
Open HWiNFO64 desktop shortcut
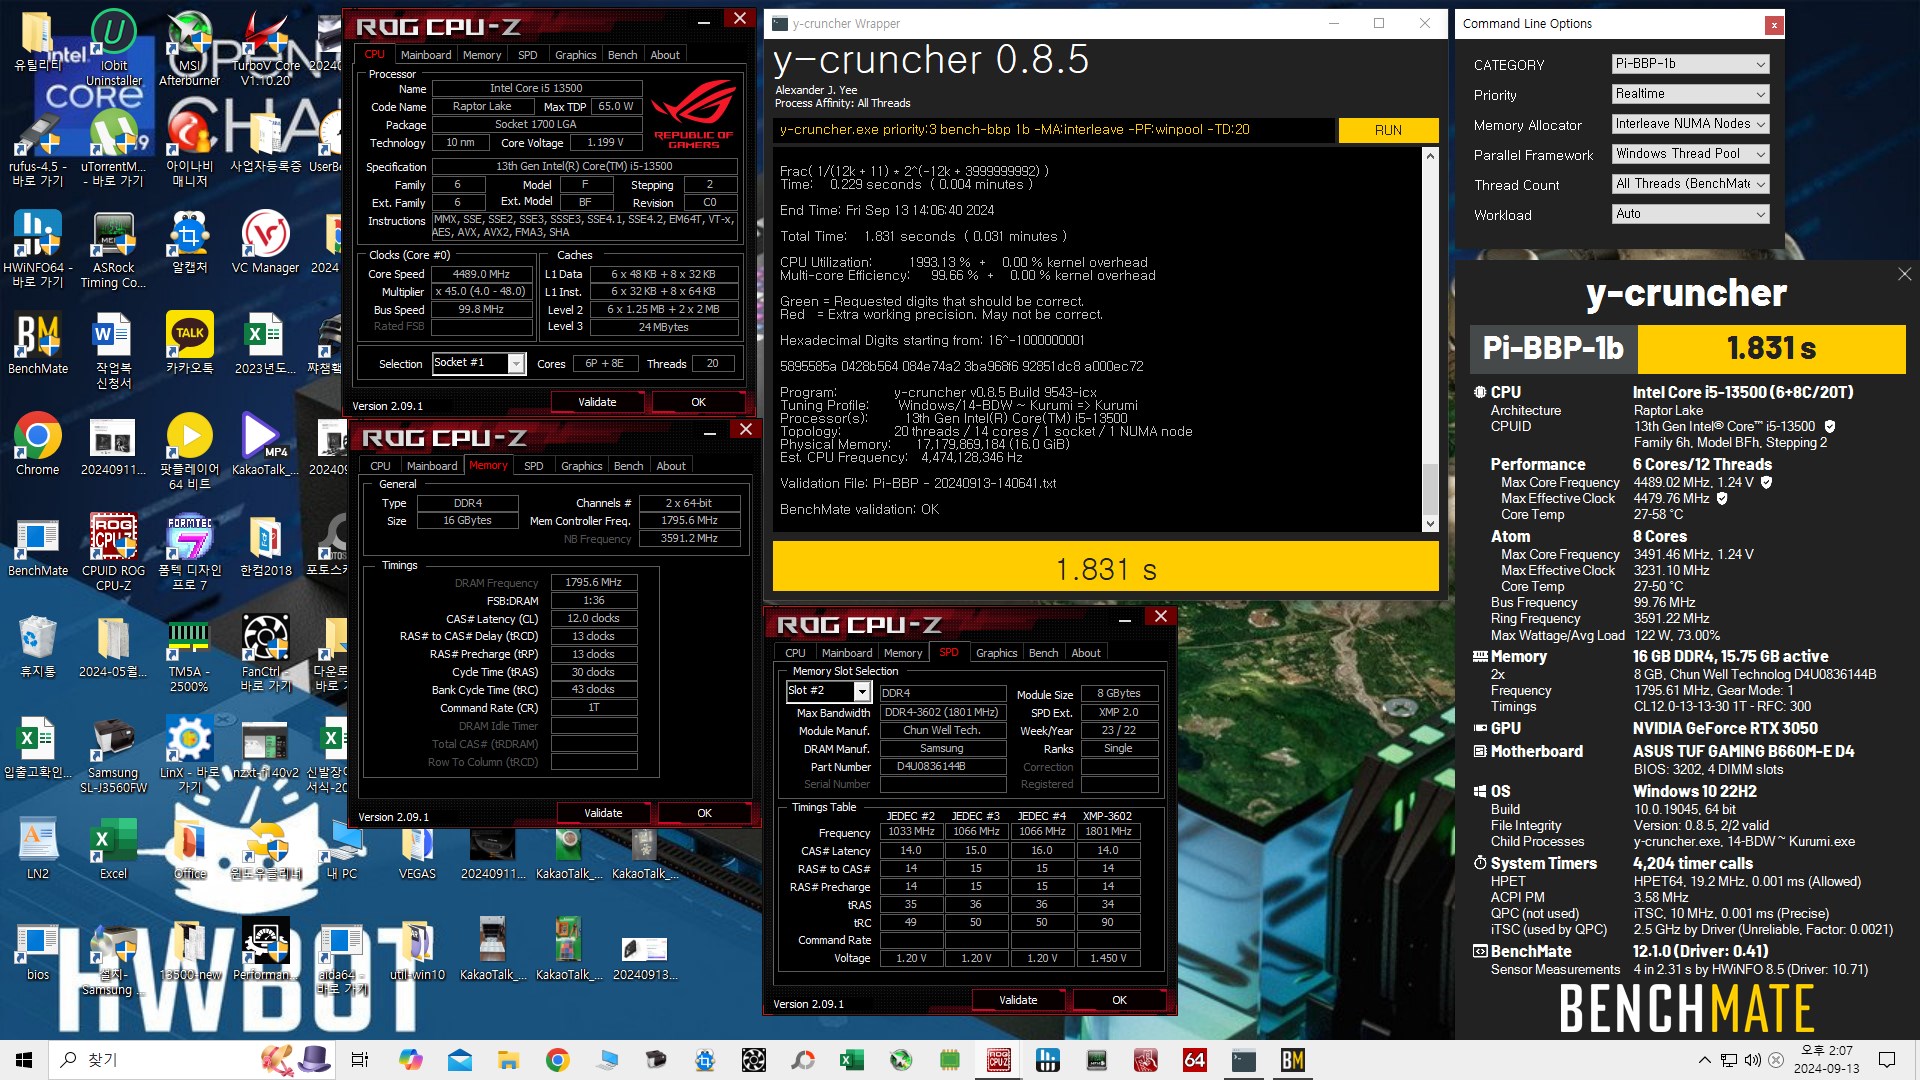(37, 250)
